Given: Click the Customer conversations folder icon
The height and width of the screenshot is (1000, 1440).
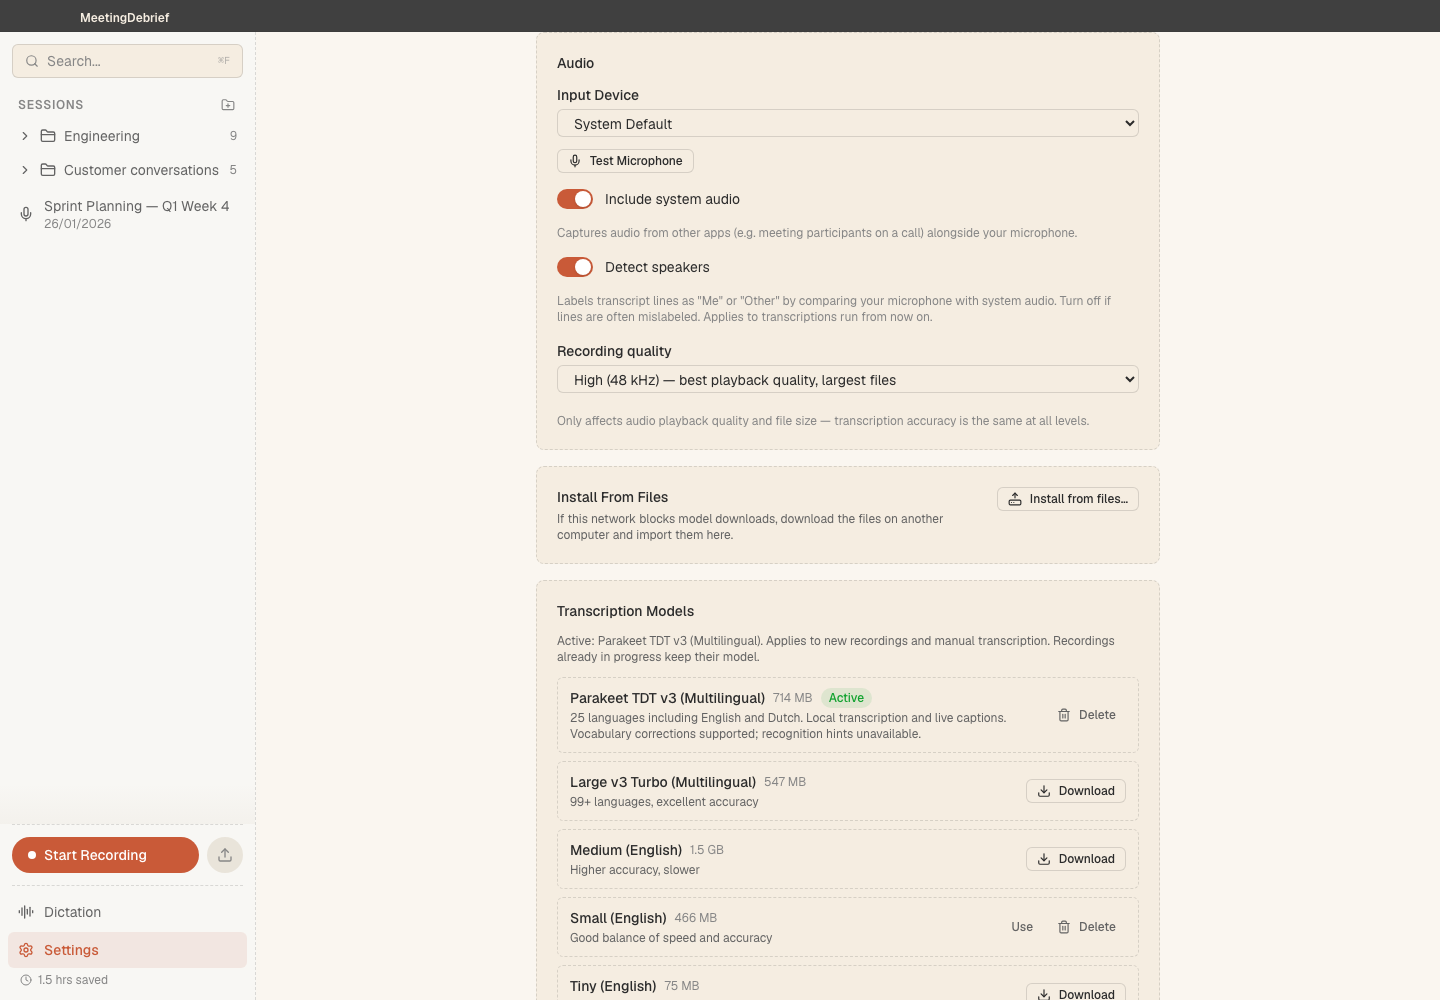Looking at the screenshot, I should tap(48, 170).
